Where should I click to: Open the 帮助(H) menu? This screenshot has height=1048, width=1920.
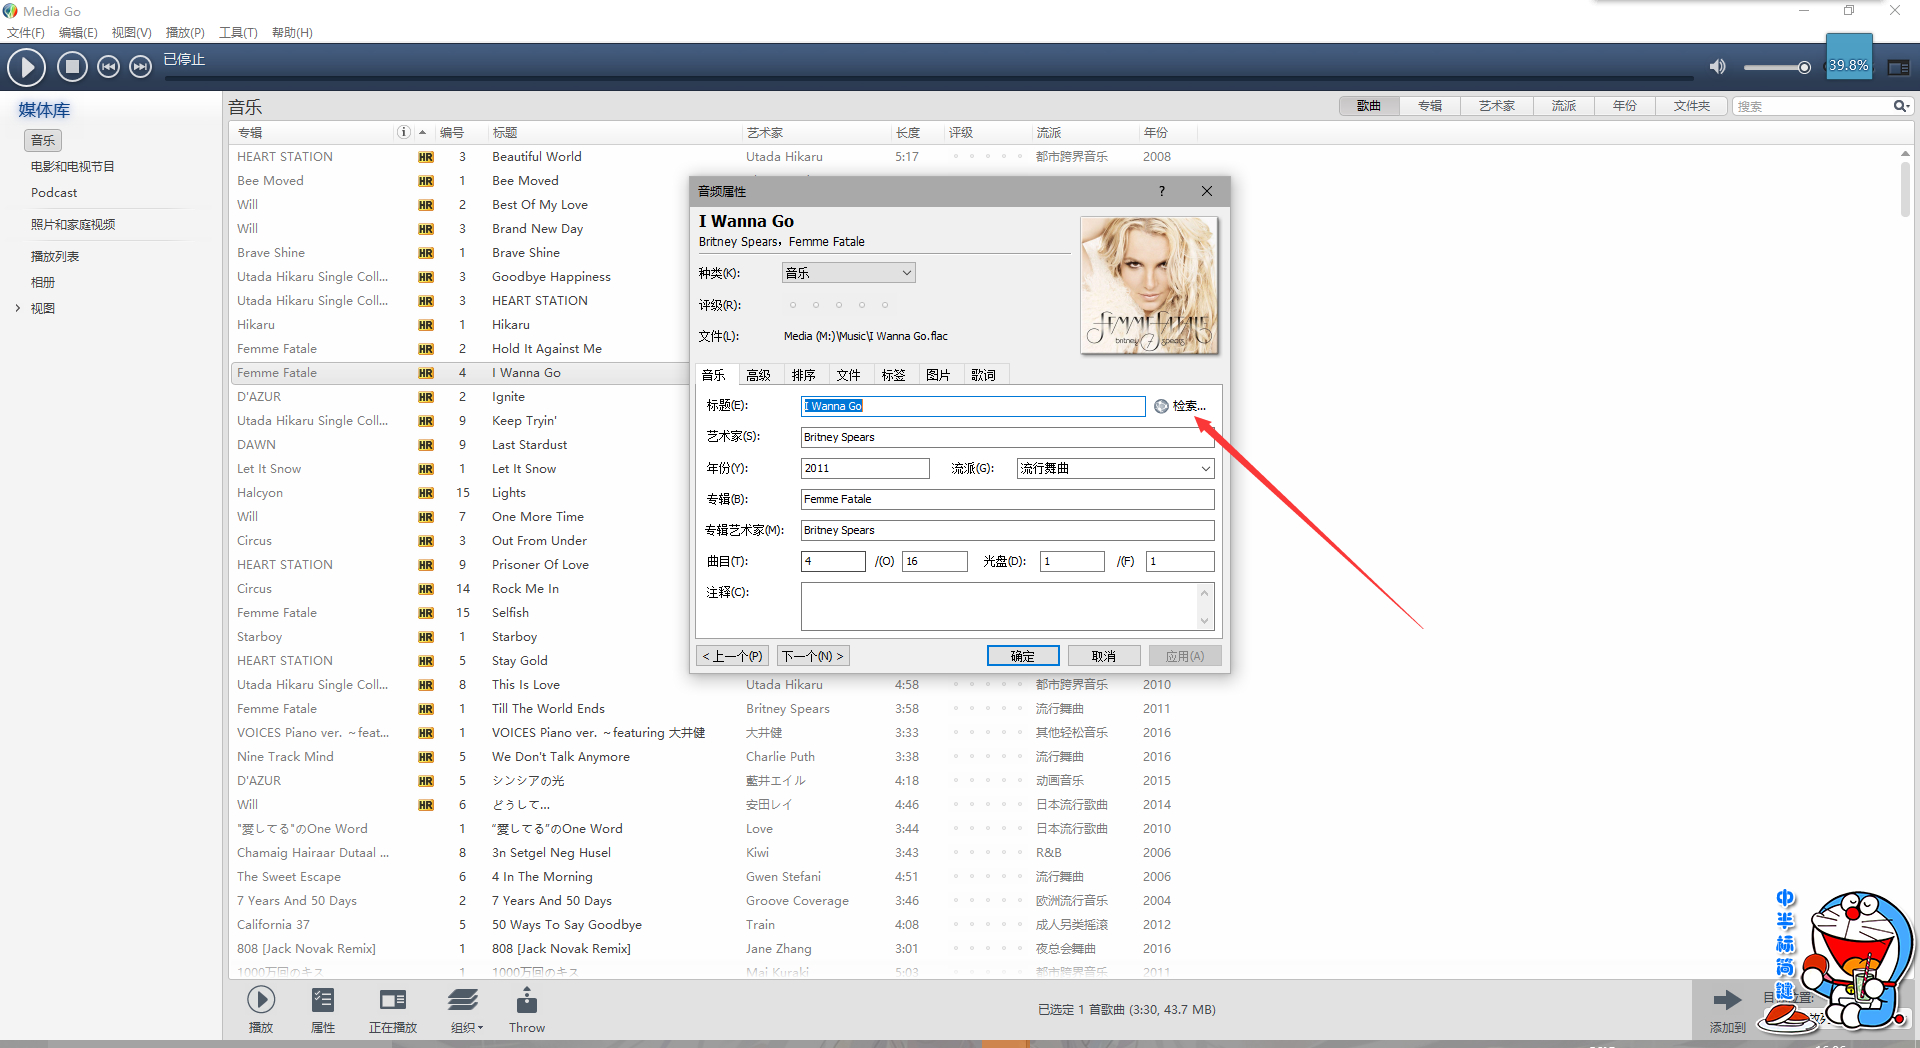292,33
